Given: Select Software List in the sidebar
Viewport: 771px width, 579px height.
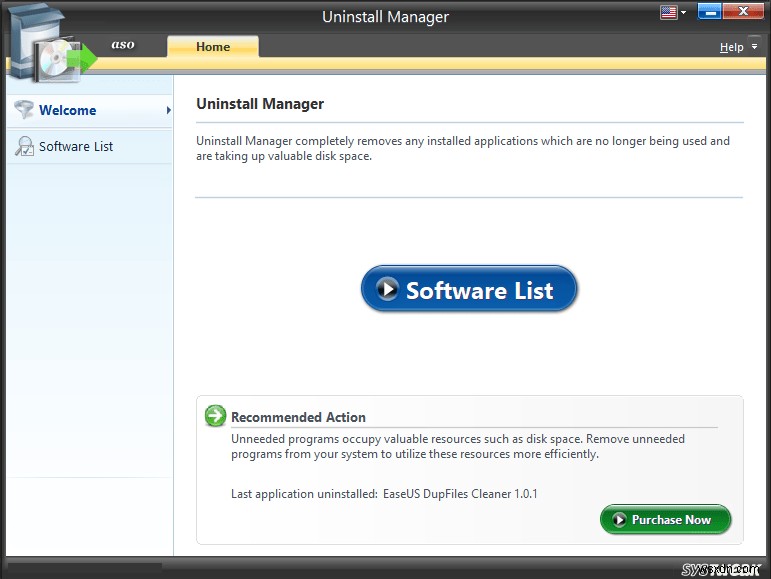Looking at the screenshot, I should (x=90, y=146).
